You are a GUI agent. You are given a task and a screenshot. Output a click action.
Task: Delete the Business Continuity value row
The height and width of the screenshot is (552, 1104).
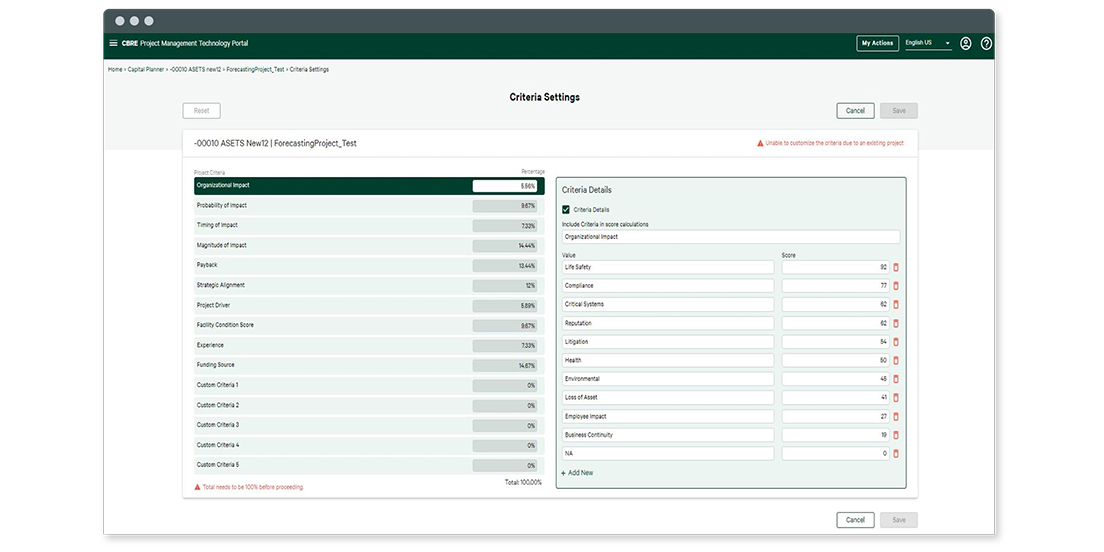pos(896,435)
